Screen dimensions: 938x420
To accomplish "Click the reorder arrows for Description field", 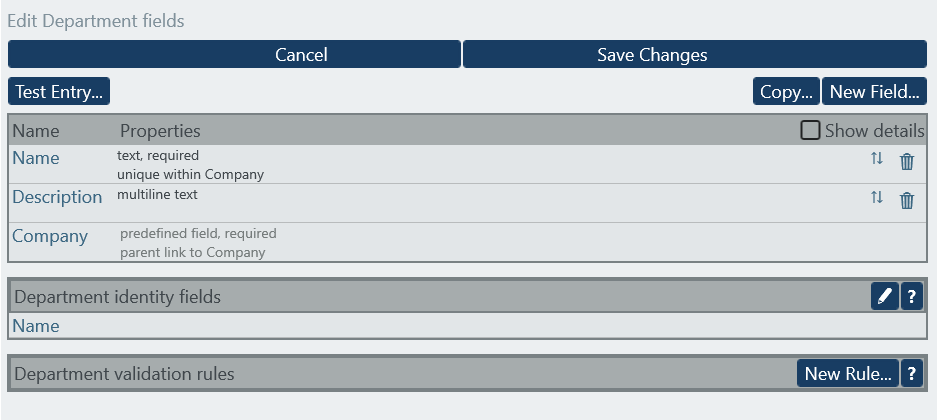I will click(877, 198).
